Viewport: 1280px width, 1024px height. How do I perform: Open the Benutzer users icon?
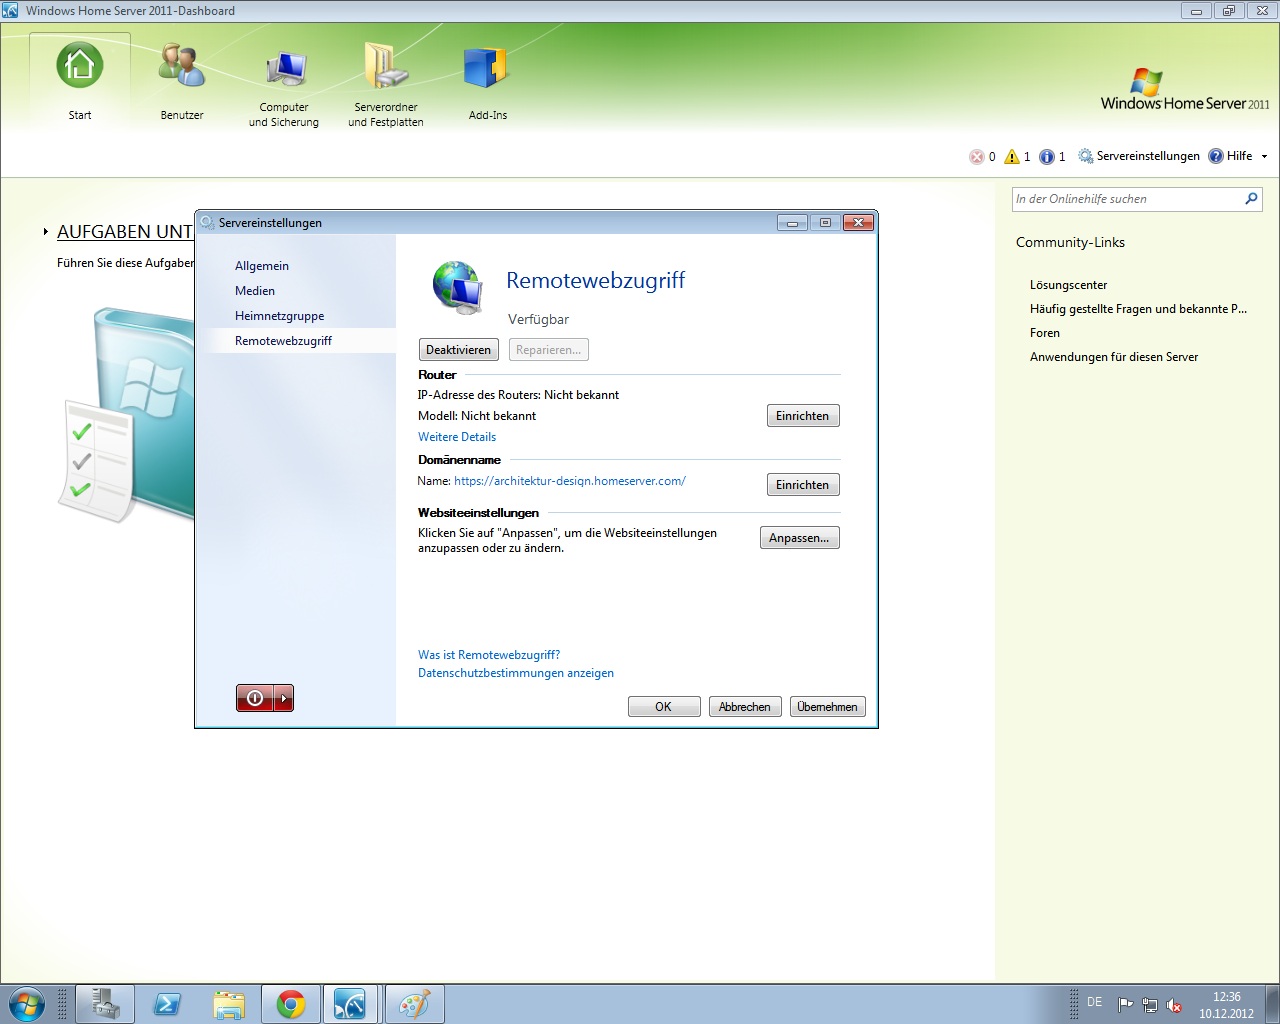tap(182, 67)
